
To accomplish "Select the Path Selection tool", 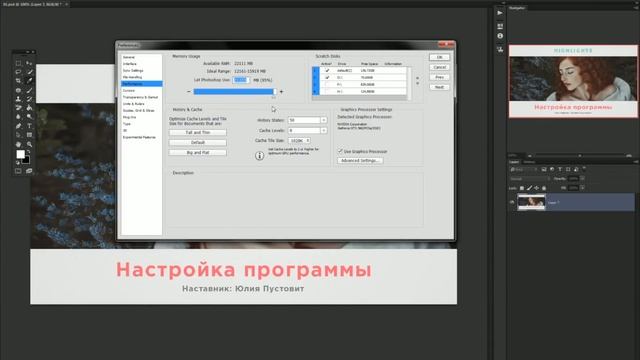I will (x=18, y=135).
